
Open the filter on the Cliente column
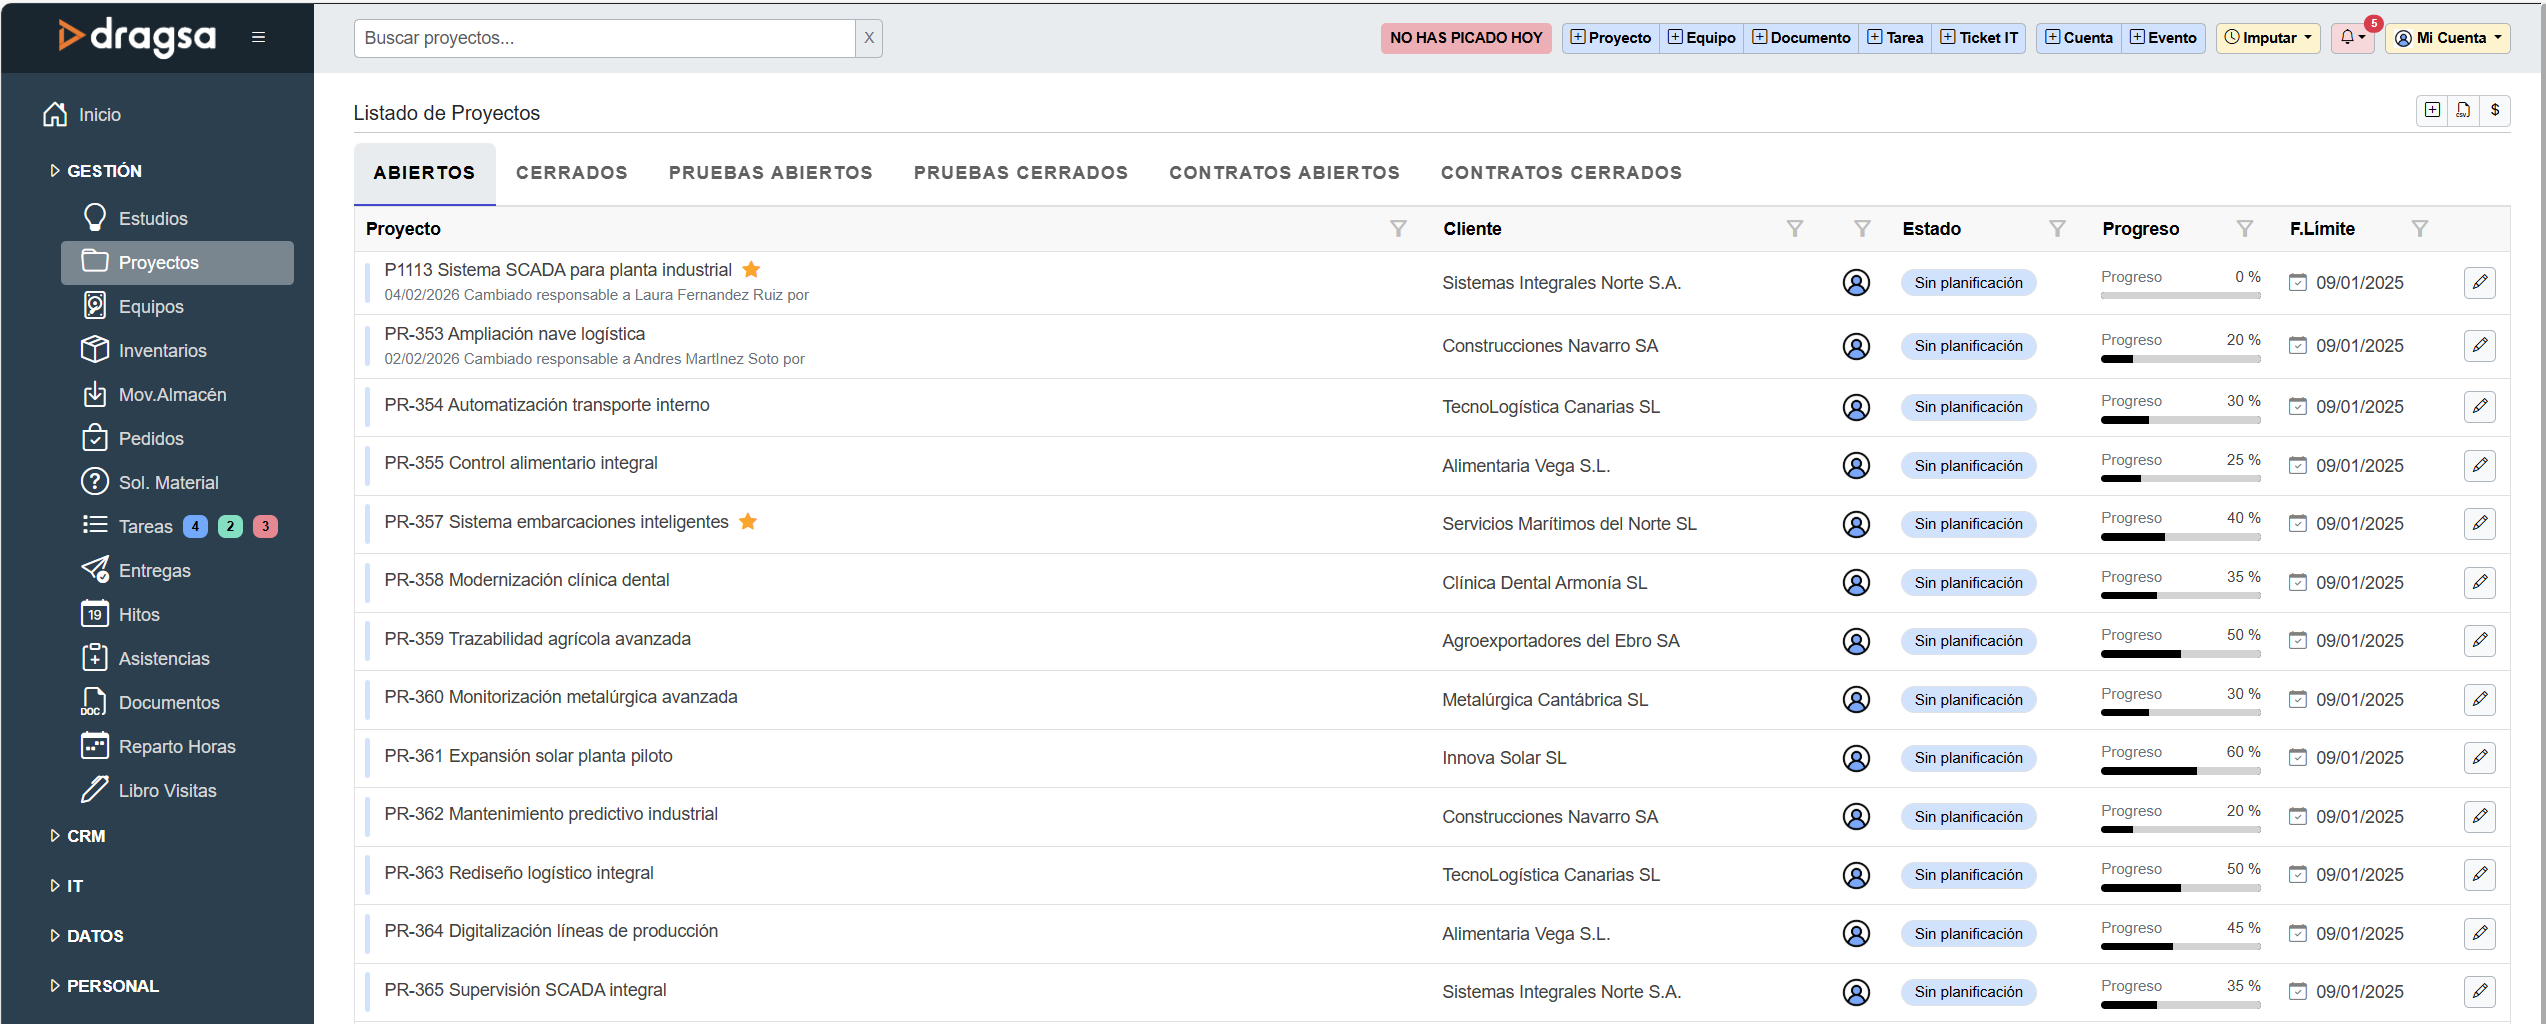pyautogui.click(x=1795, y=229)
